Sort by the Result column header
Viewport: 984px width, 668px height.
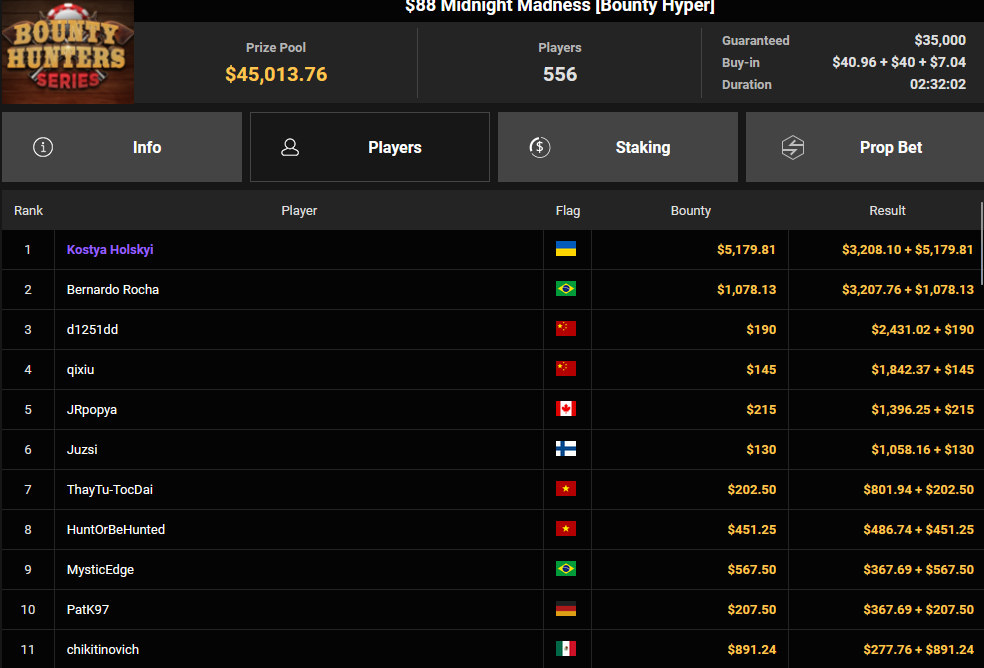887,211
